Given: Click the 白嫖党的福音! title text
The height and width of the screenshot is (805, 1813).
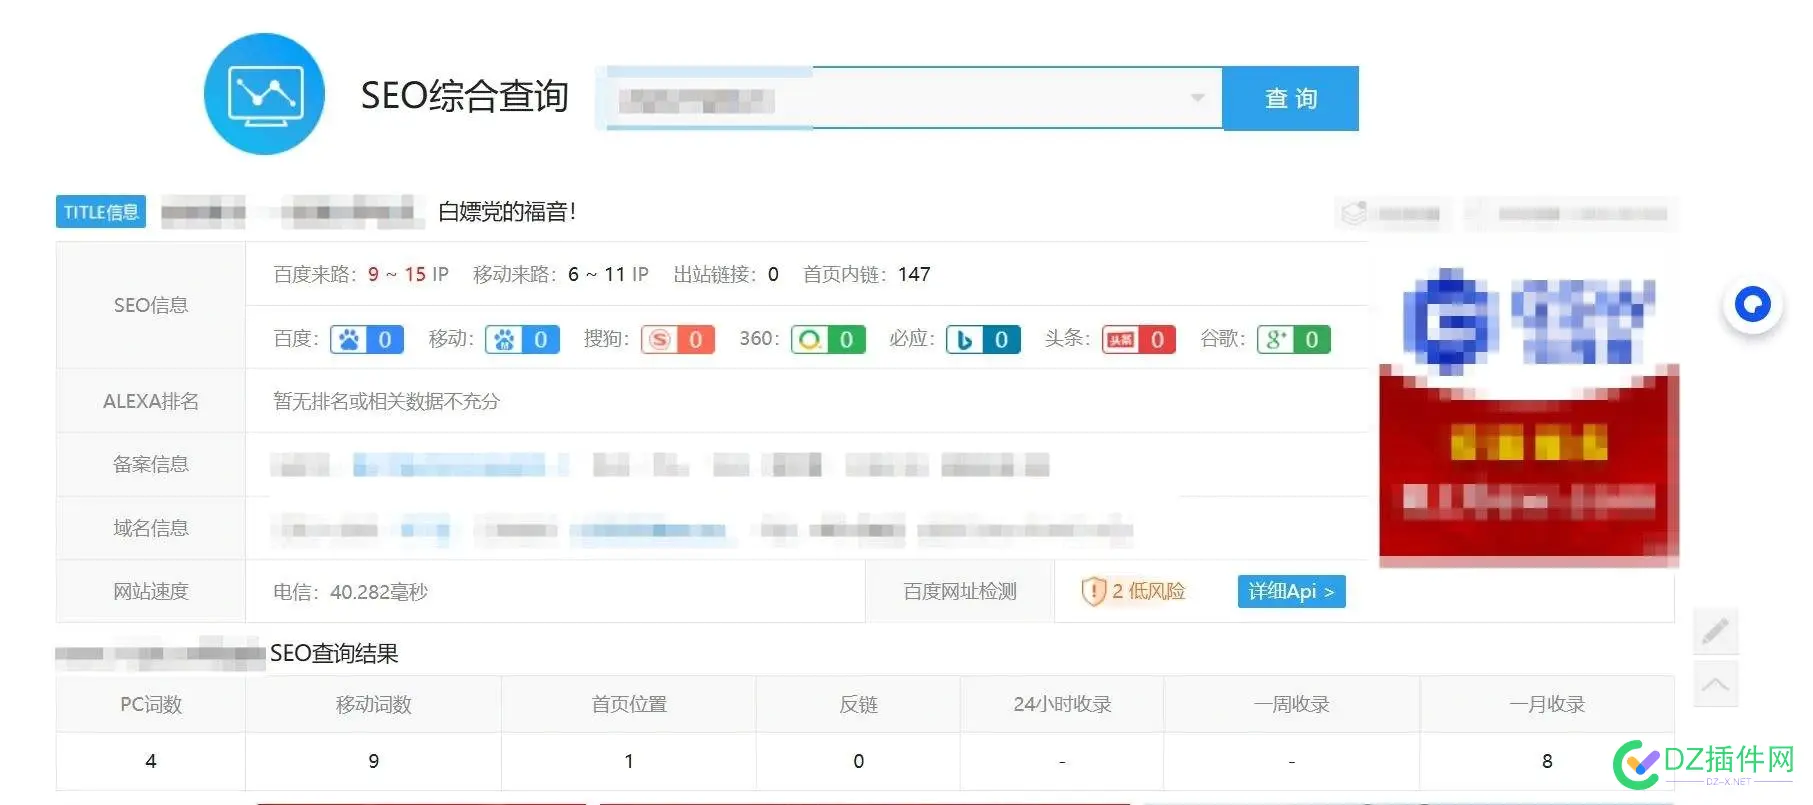Looking at the screenshot, I should tap(507, 212).
